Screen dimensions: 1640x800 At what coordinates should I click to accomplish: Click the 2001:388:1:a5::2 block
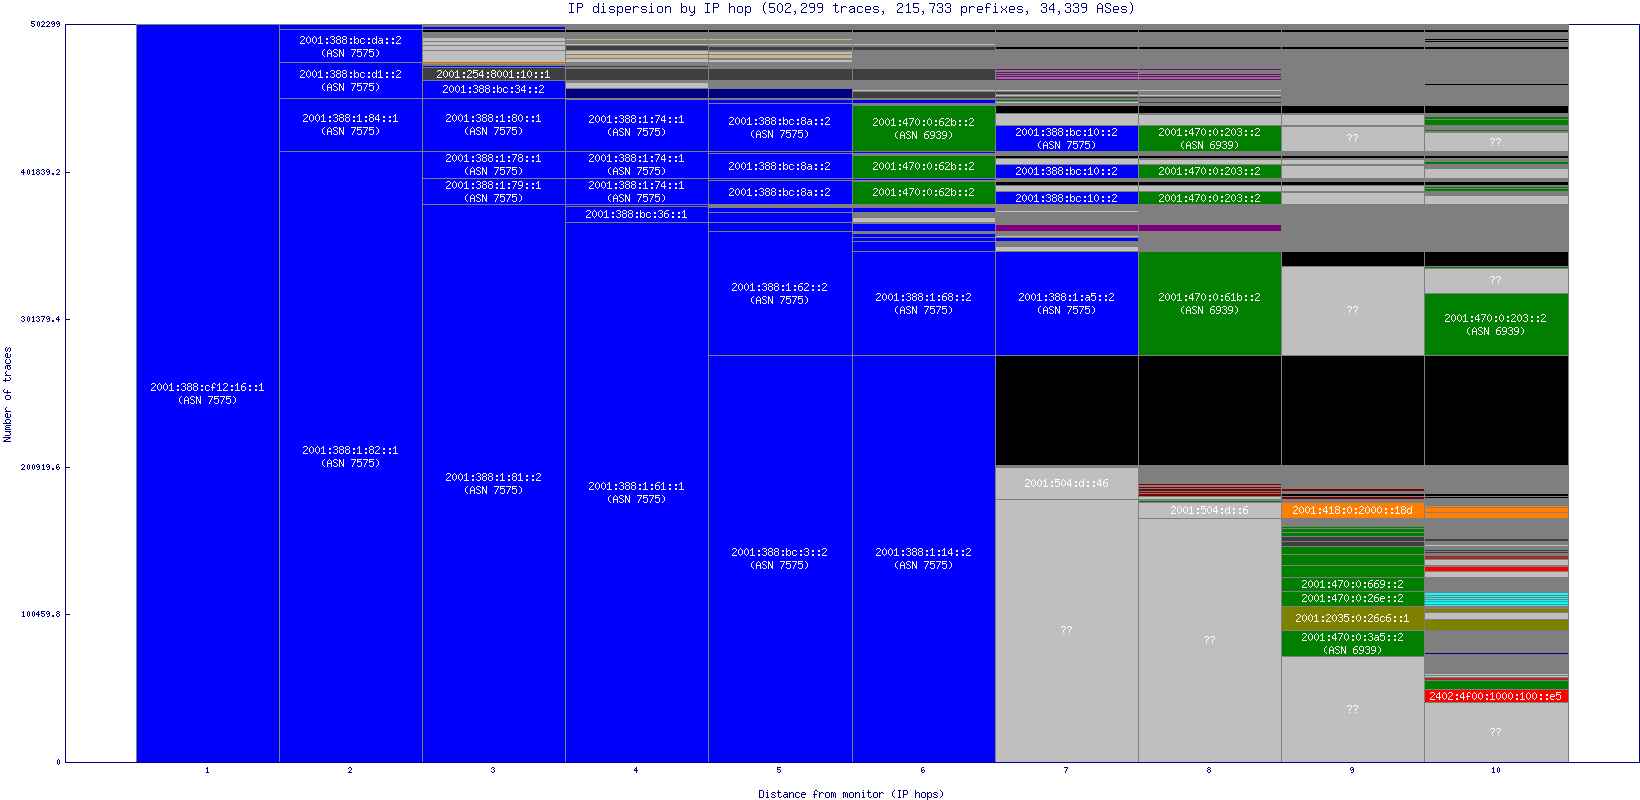pos(1067,303)
